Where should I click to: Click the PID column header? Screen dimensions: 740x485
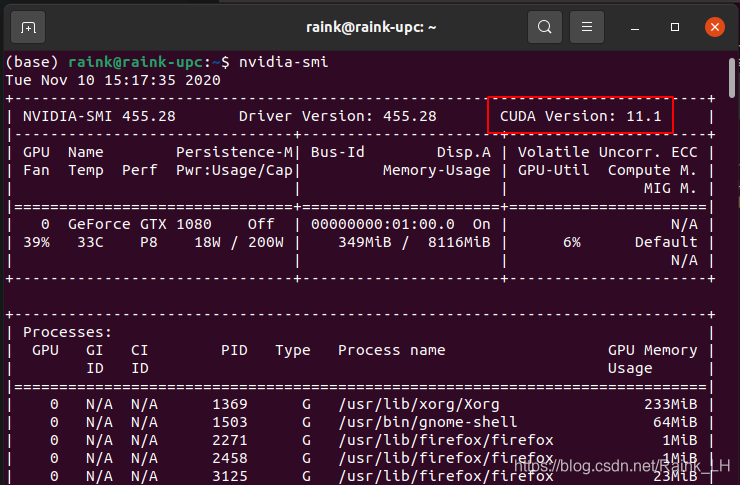pyautogui.click(x=234, y=350)
